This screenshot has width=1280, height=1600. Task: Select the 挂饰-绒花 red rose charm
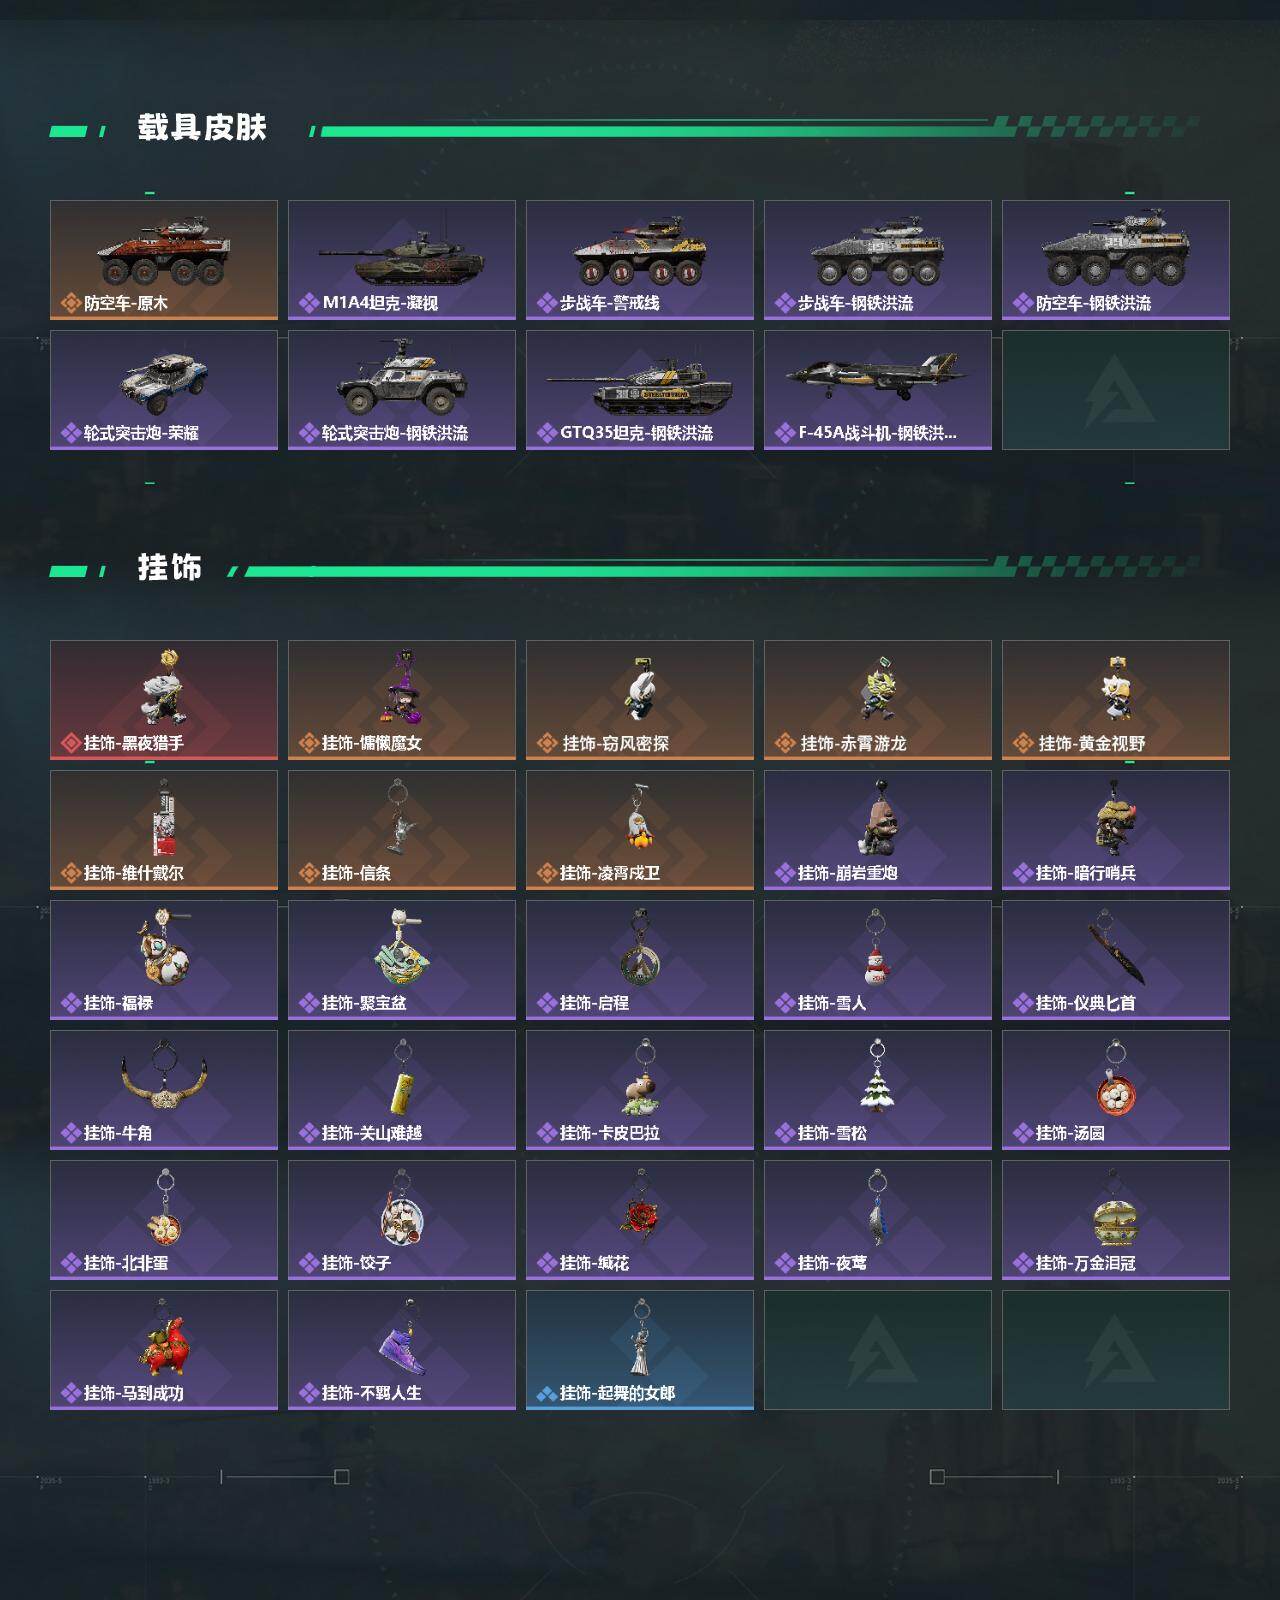pyautogui.click(x=640, y=1220)
